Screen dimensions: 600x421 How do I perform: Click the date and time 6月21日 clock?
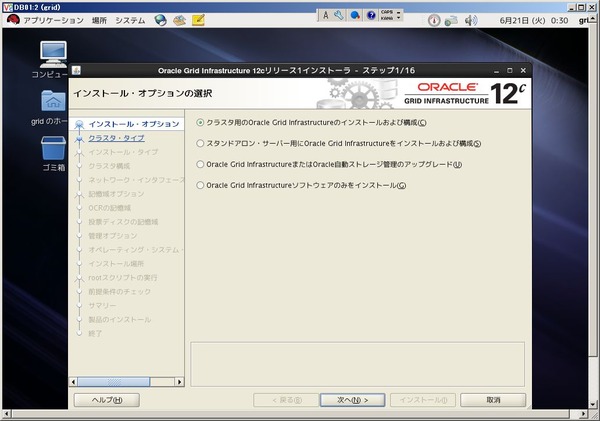(534, 21)
